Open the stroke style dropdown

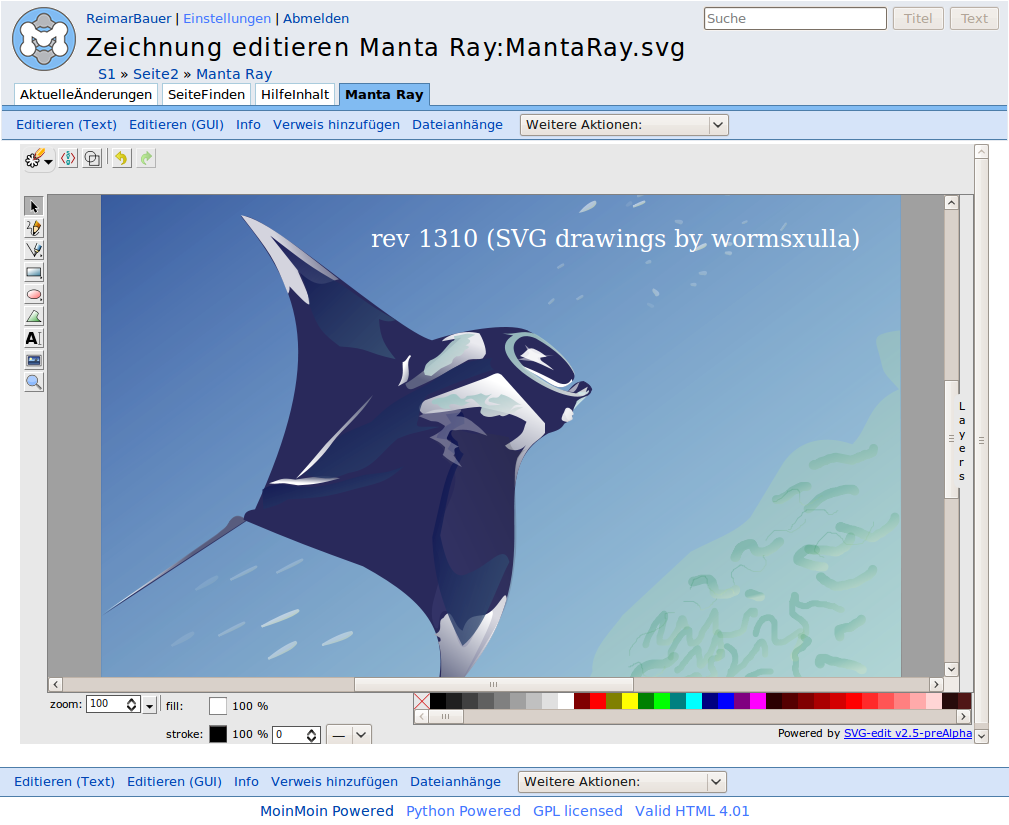pyautogui.click(x=349, y=734)
